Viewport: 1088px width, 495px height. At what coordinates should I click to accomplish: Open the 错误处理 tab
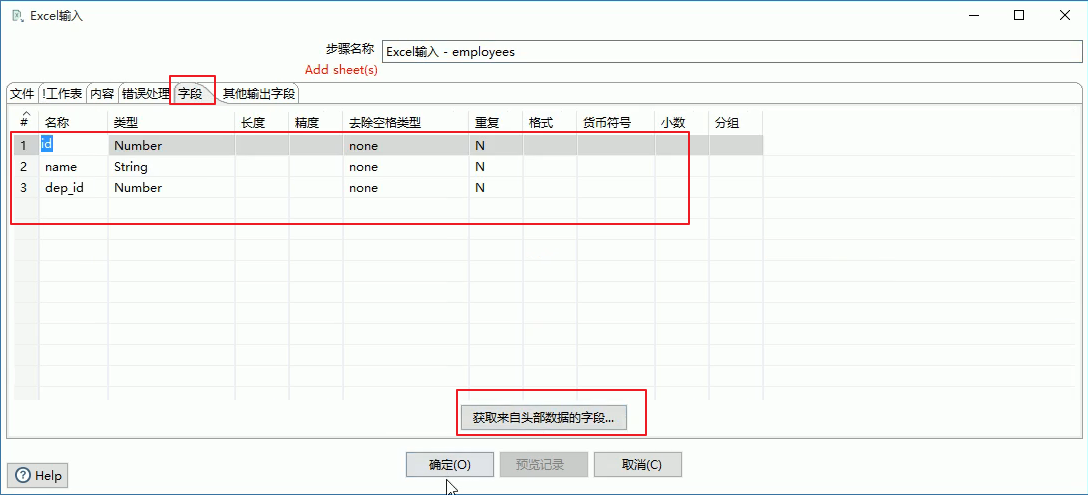145,94
